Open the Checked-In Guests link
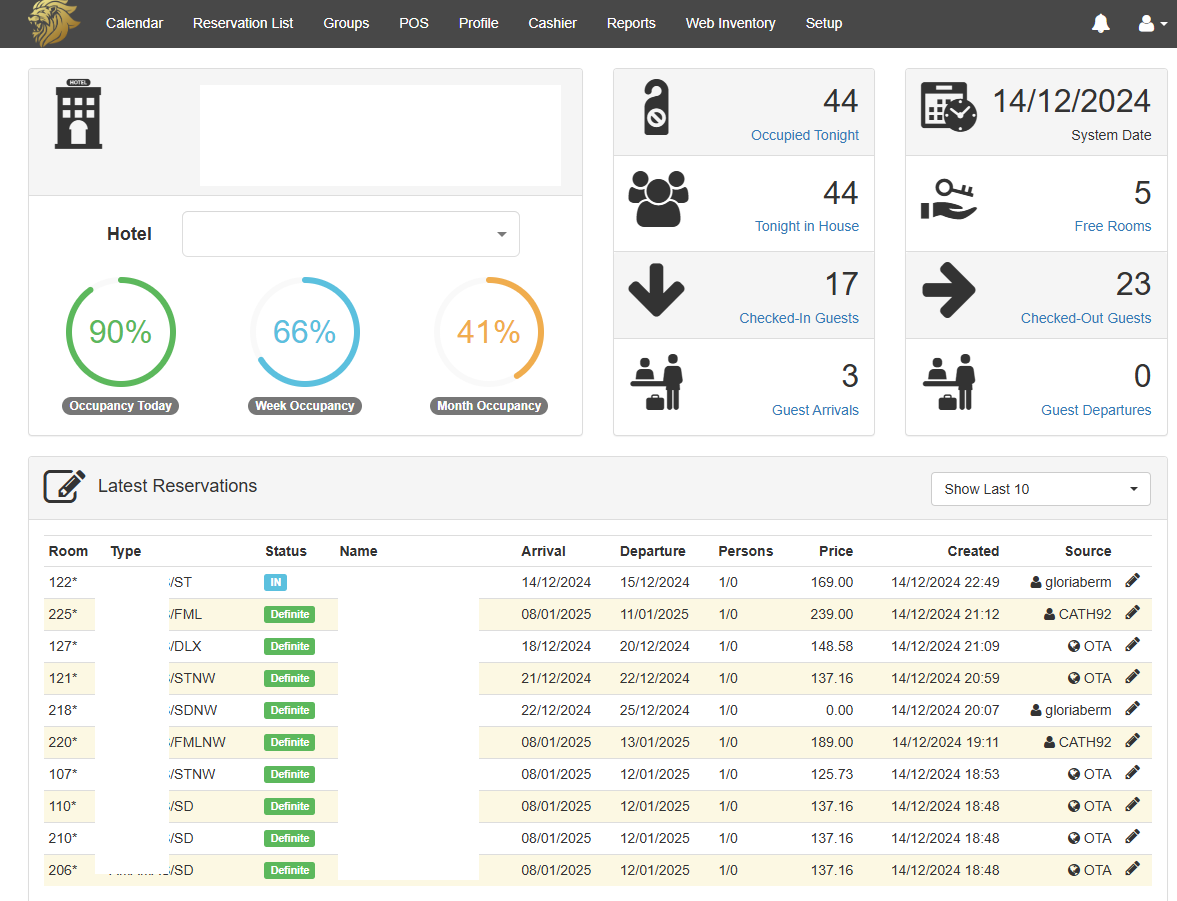Viewport: 1177px width, 901px height. point(798,318)
